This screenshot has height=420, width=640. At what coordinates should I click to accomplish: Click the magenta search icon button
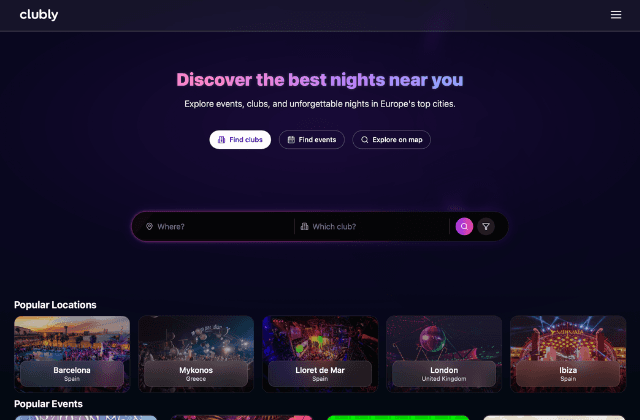coord(464,227)
